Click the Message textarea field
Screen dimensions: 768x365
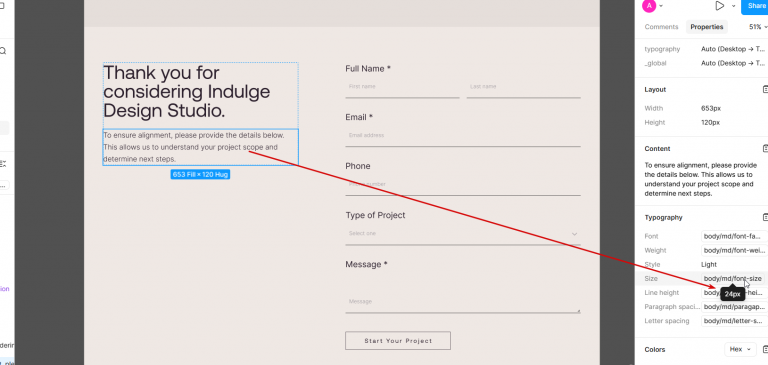pos(463,293)
